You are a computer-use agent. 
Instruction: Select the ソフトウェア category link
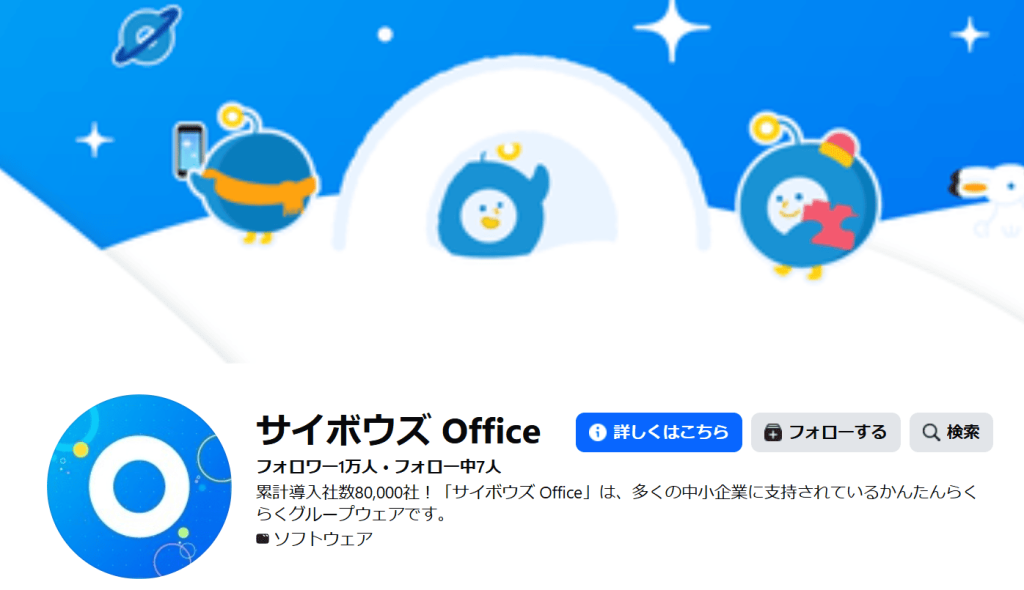323,538
